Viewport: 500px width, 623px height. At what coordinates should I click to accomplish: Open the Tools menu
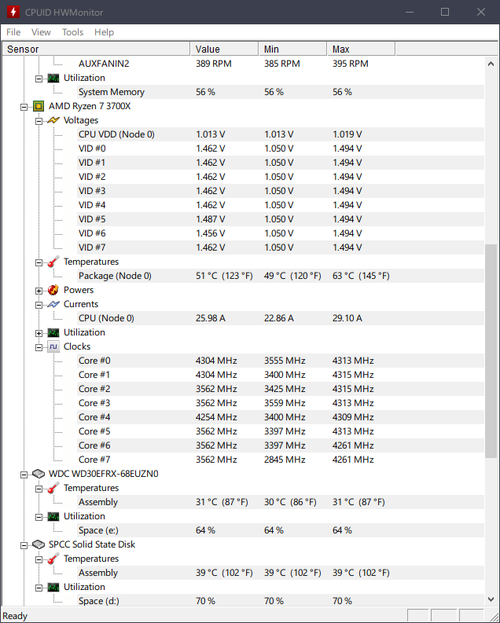coord(72,32)
